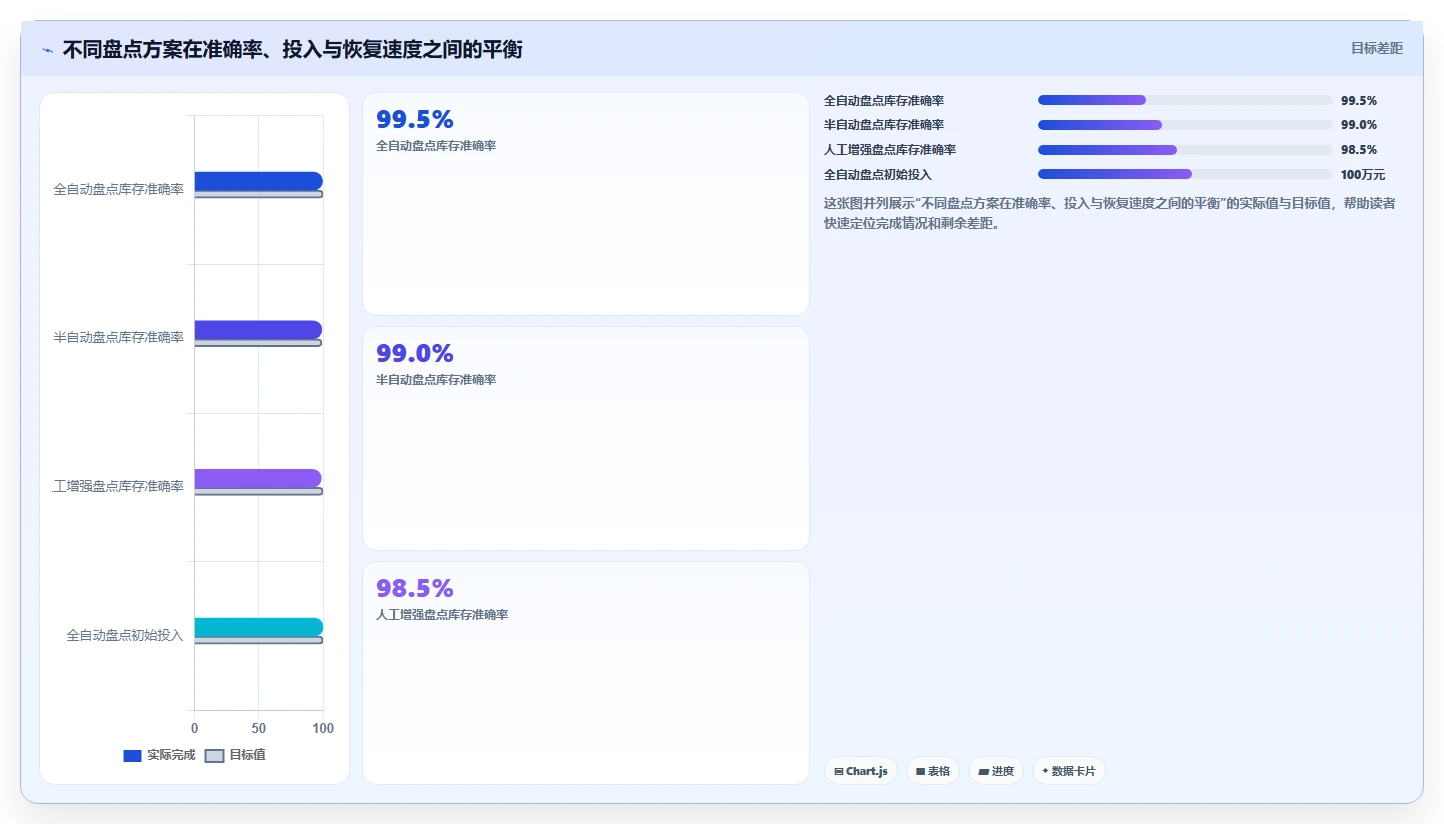Click the 全自动盘点初始投入 progress bar

click(x=1185, y=174)
